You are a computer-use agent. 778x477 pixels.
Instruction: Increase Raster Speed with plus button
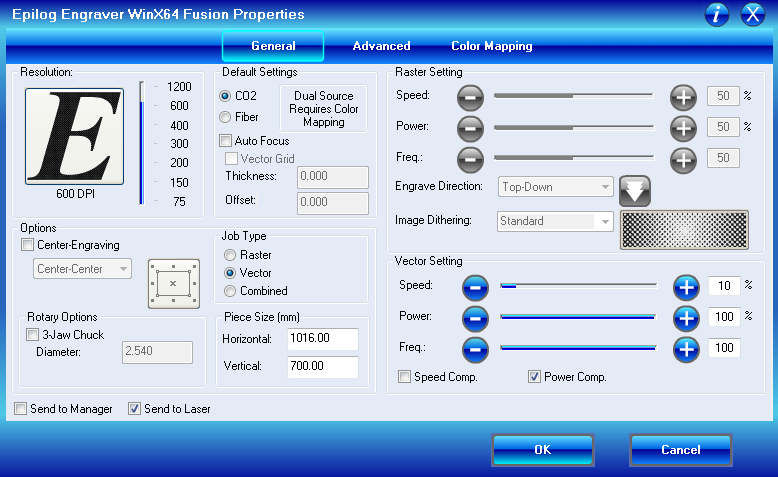[x=682, y=97]
